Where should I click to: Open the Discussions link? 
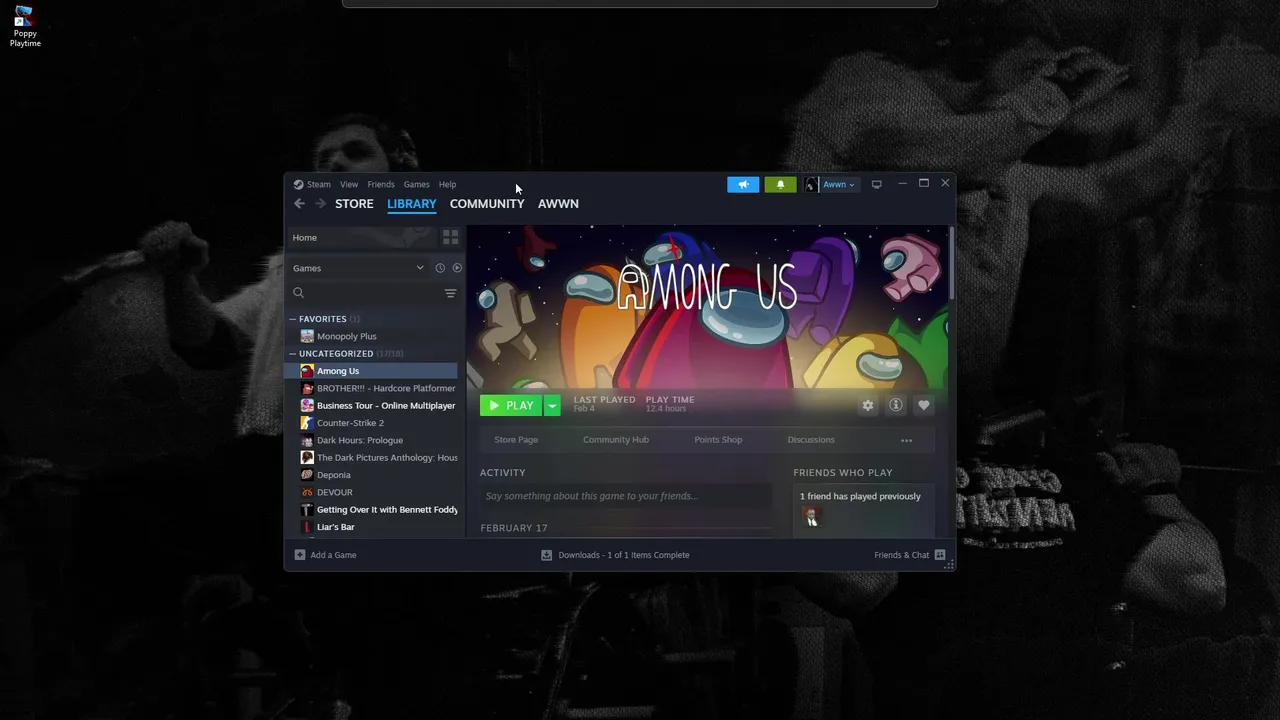pyautogui.click(x=811, y=440)
